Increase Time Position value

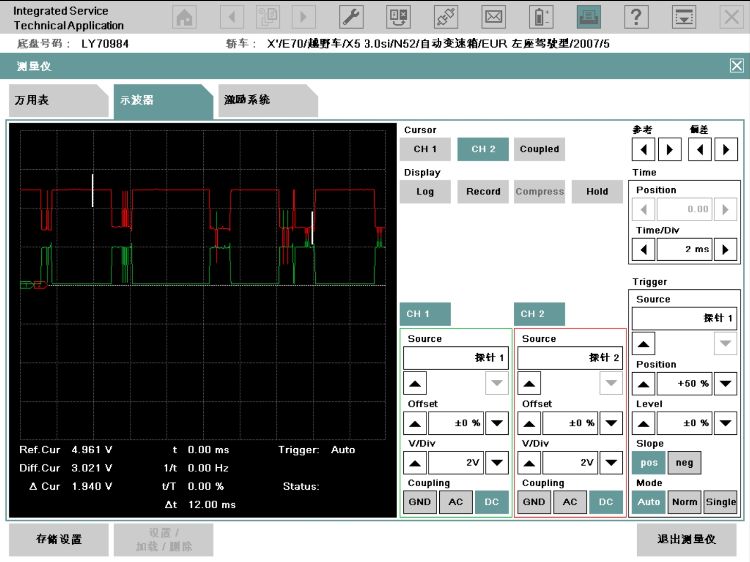(x=726, y=209)
